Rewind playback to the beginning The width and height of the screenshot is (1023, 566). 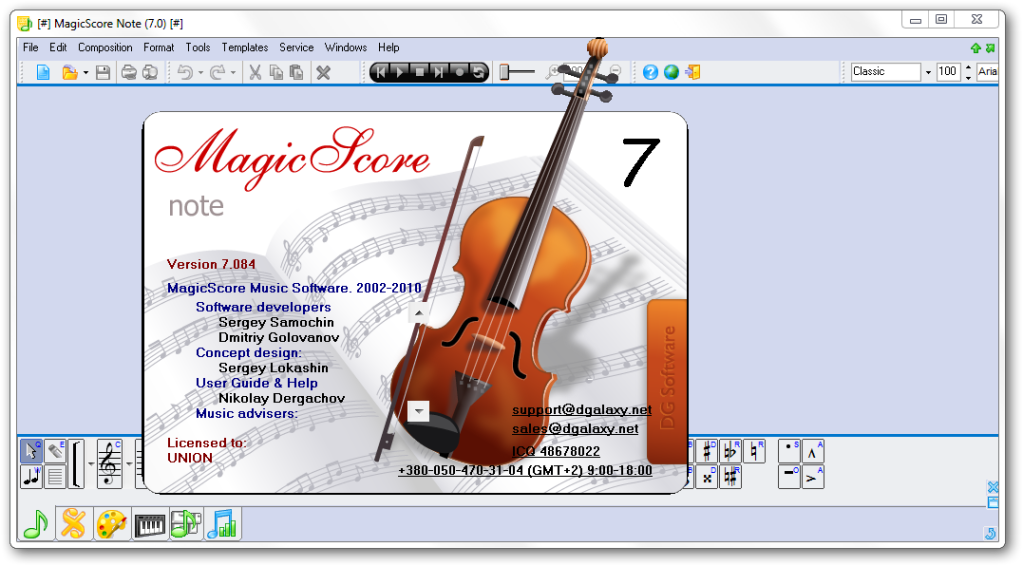pos(381,72)
